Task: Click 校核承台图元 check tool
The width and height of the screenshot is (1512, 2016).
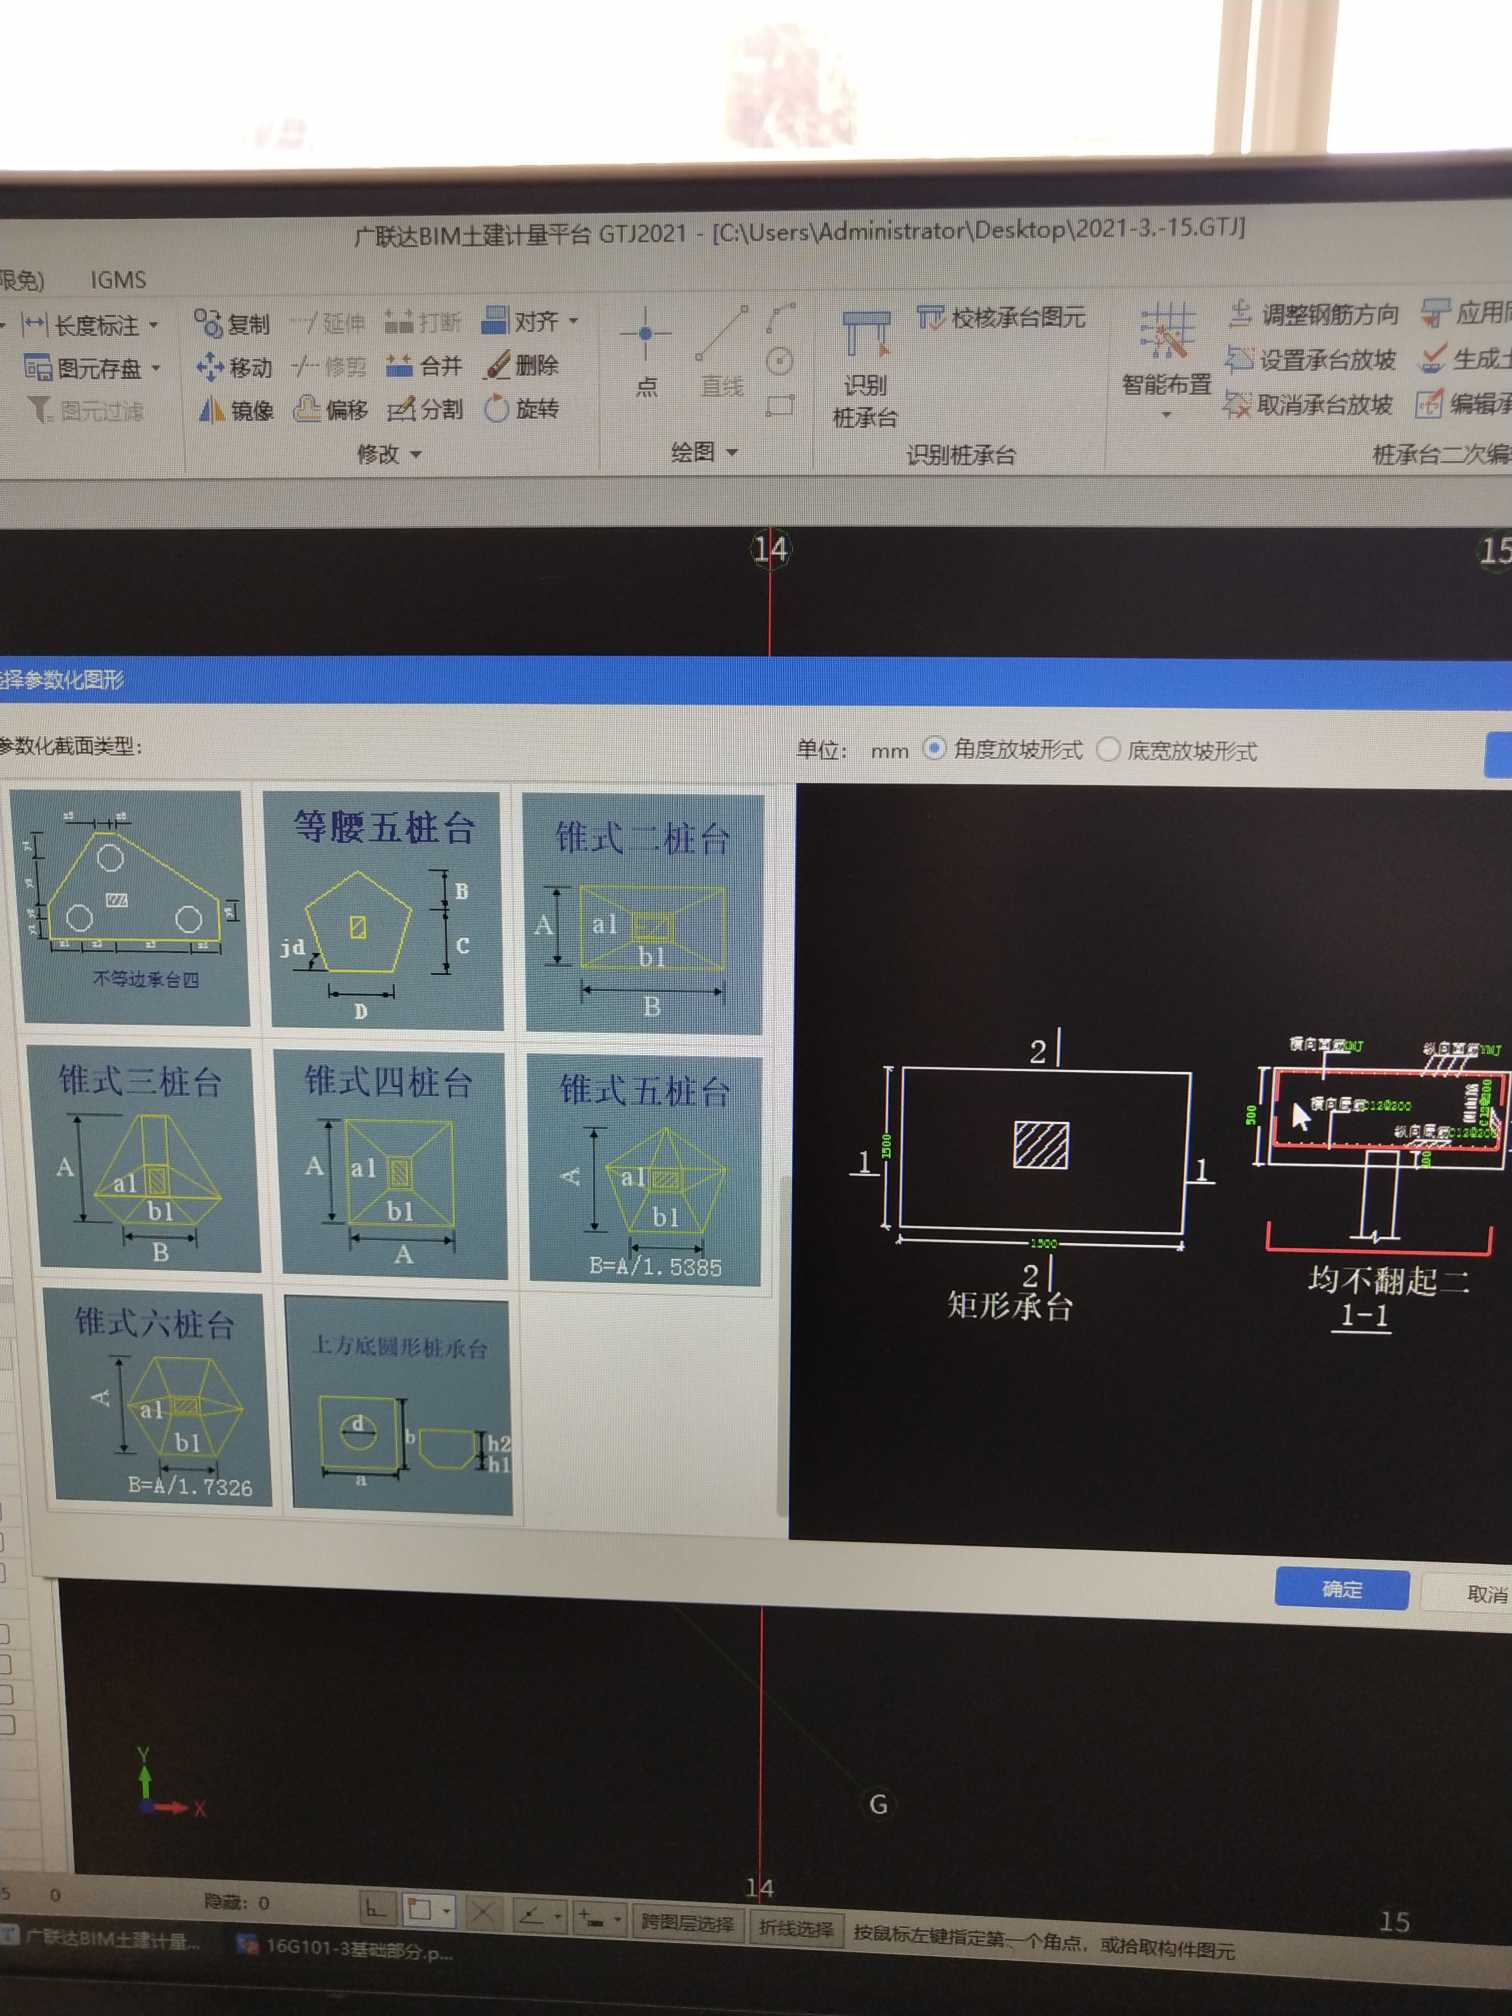Action: [1001, 318]
